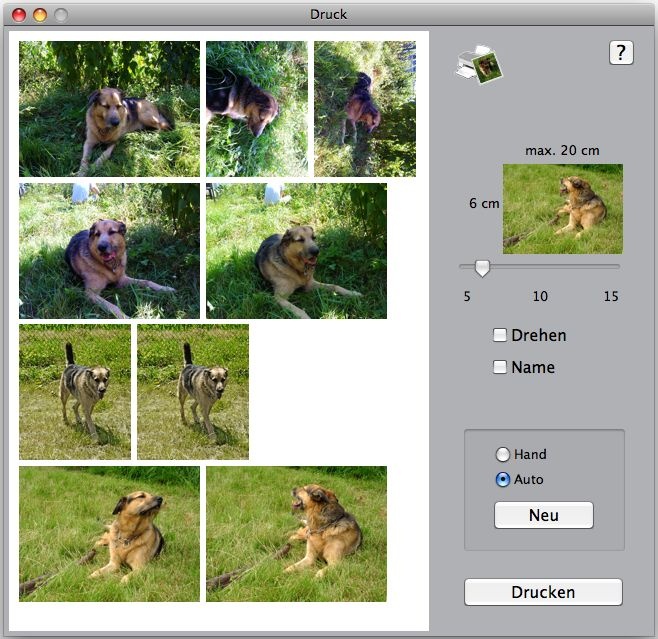Toggle the Name checkbox
This screenshot has height=639, width=658.
pyautogui.click(x=500, y=367)
